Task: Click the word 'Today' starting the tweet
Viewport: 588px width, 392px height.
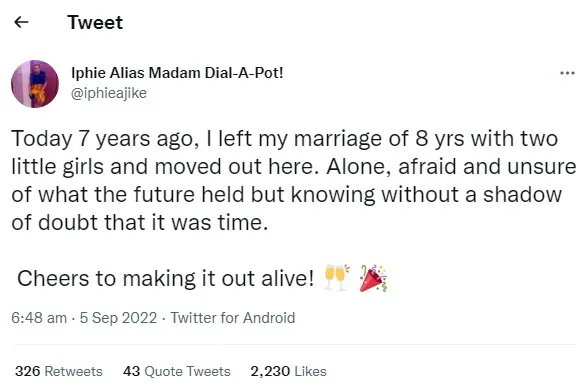Action: point(41,139)
